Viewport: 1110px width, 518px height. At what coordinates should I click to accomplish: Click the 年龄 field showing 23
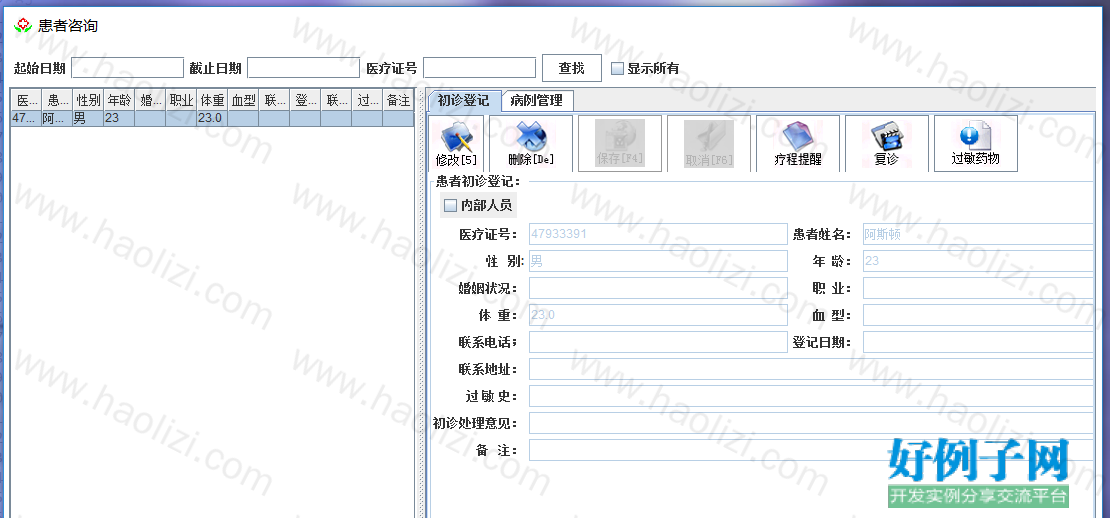pos(978,261)
